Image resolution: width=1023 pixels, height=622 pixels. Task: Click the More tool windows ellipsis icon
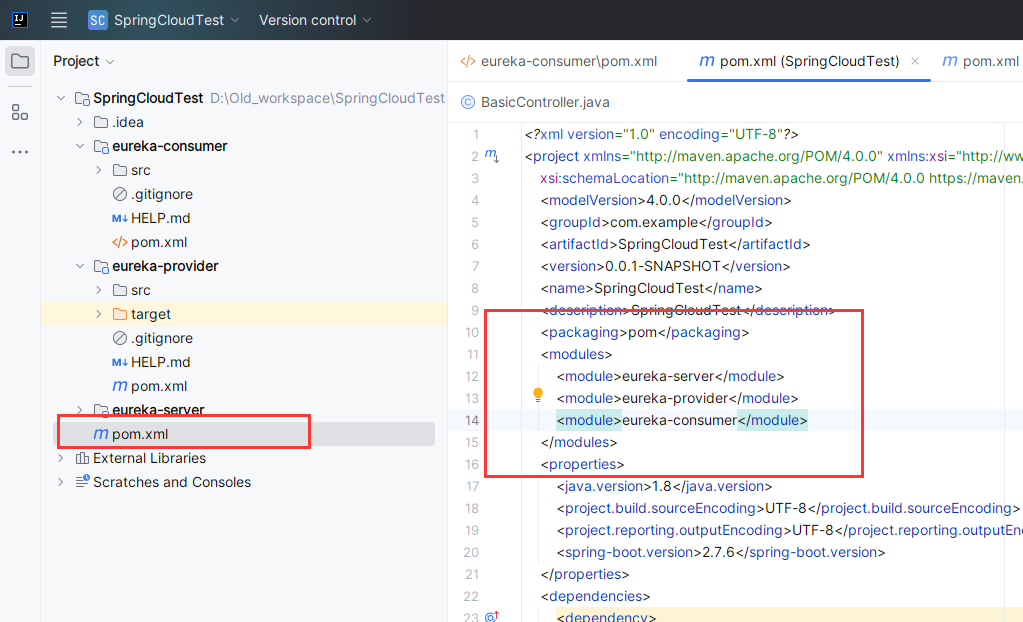coord(20,152)
